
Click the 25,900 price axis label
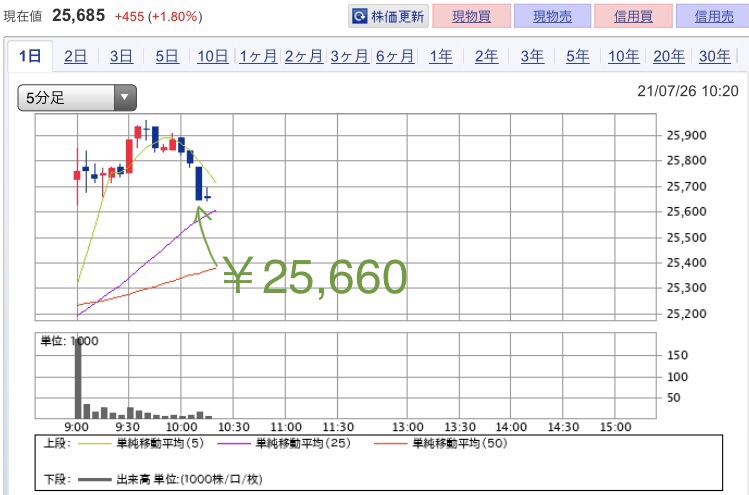(x=686, y=135)
